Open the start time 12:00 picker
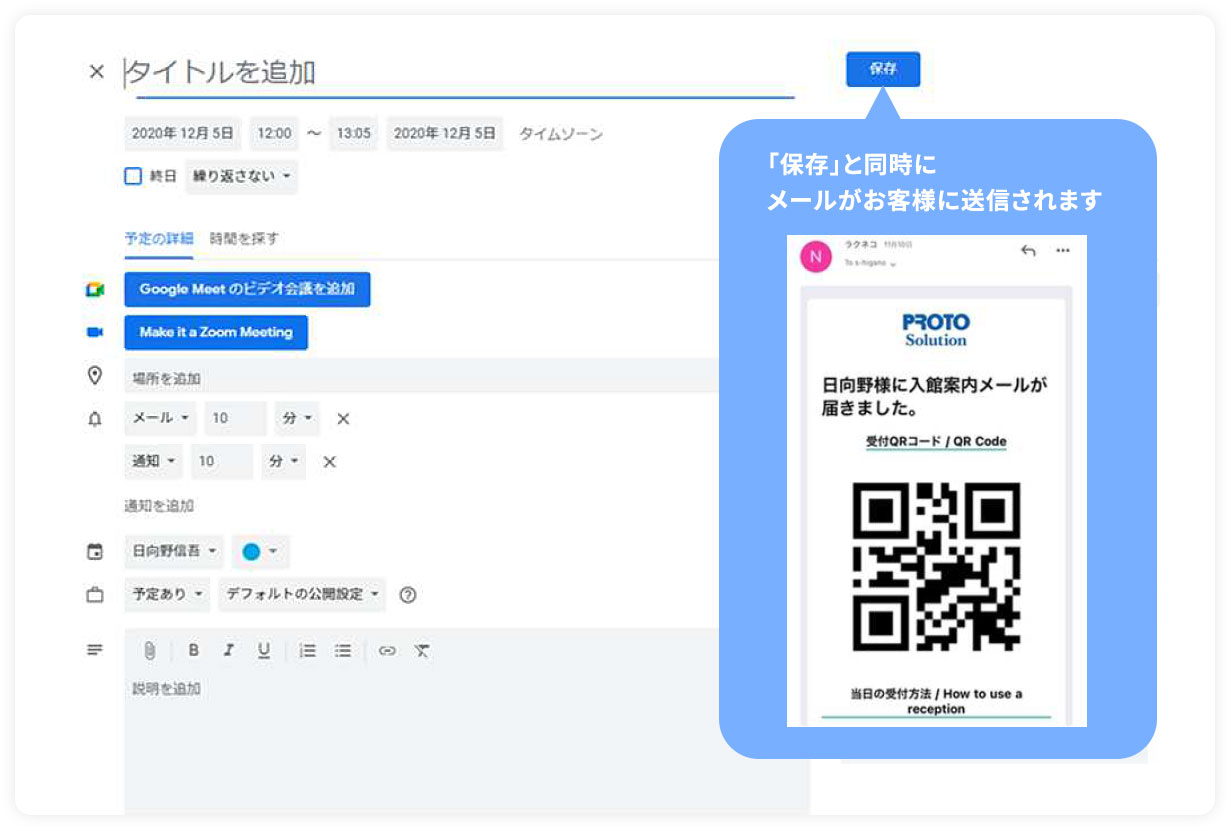This screenshot has width=1231, height=831. coord(274,133)
